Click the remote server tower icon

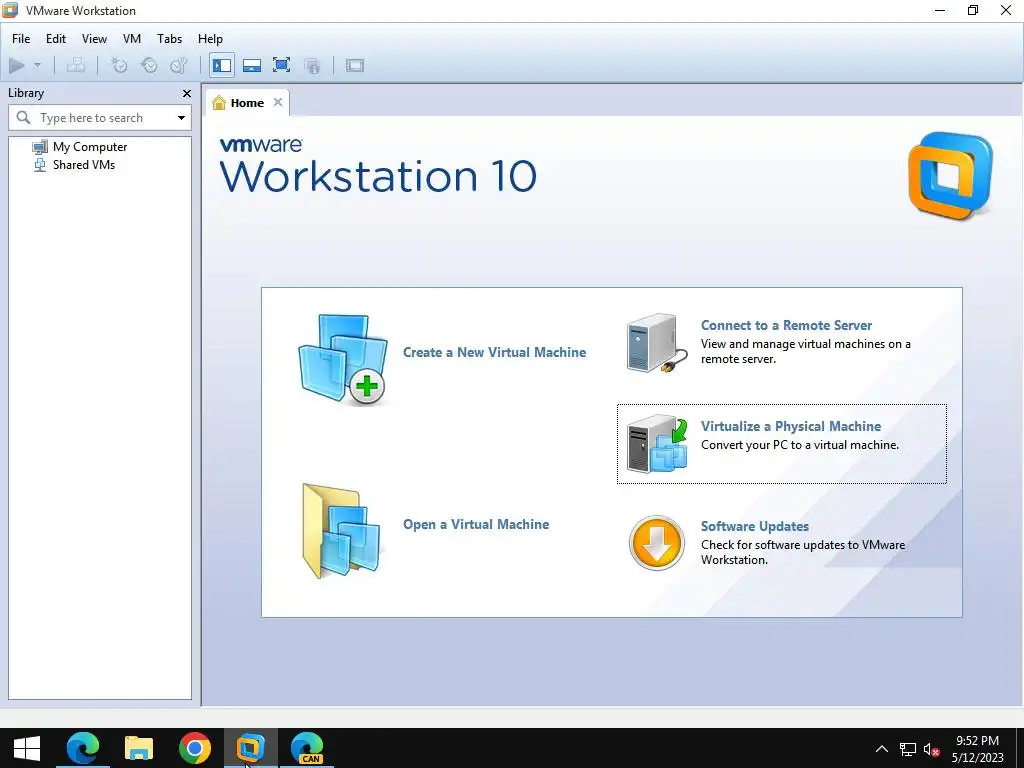pos(656,343)
